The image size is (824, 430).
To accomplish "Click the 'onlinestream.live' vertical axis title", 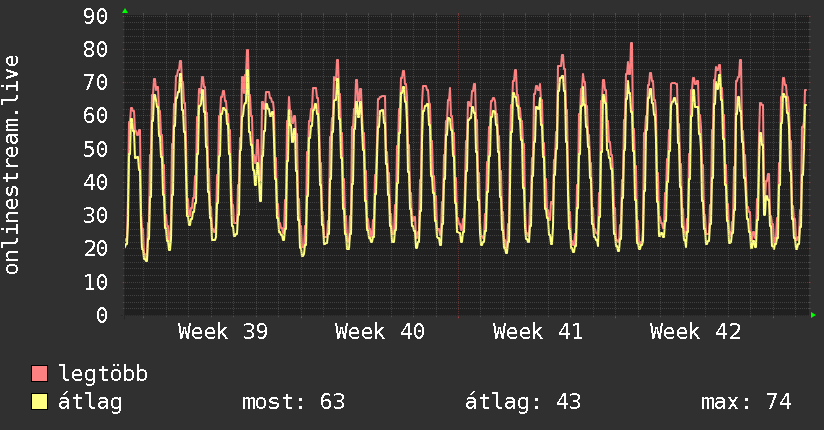I will click(12, 165).
